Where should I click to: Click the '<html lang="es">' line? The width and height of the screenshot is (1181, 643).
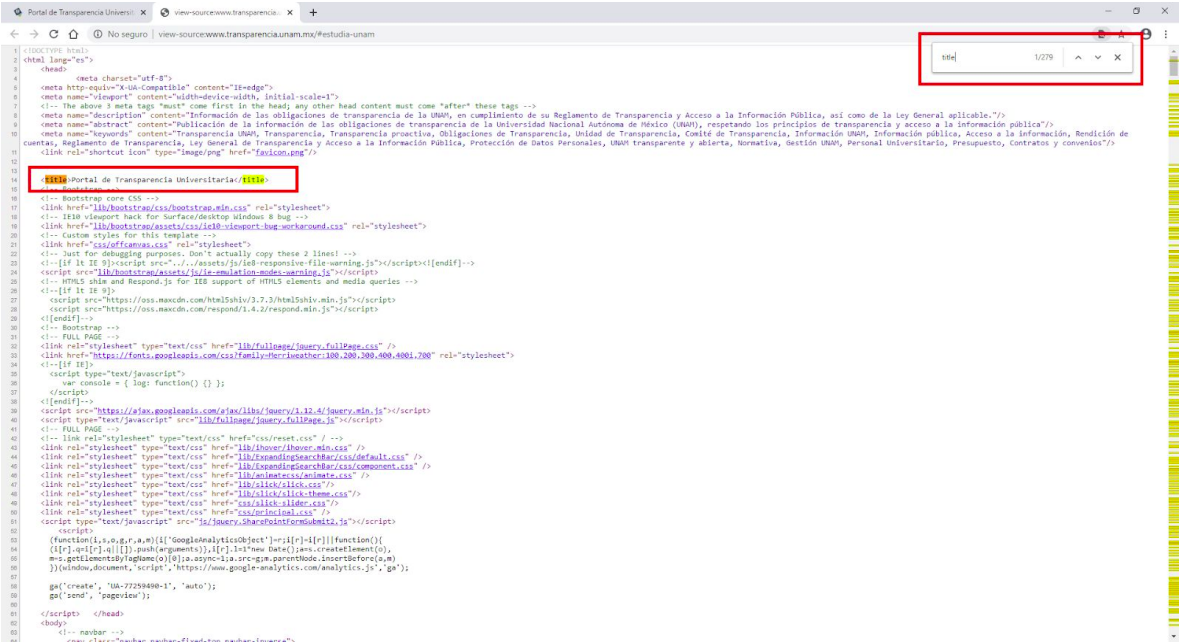58,59
